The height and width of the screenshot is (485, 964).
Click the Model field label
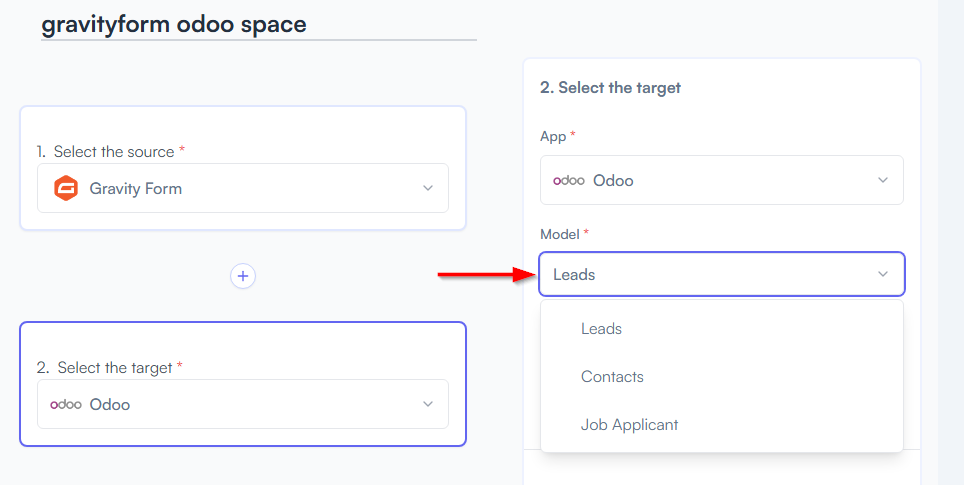[564, 234]
